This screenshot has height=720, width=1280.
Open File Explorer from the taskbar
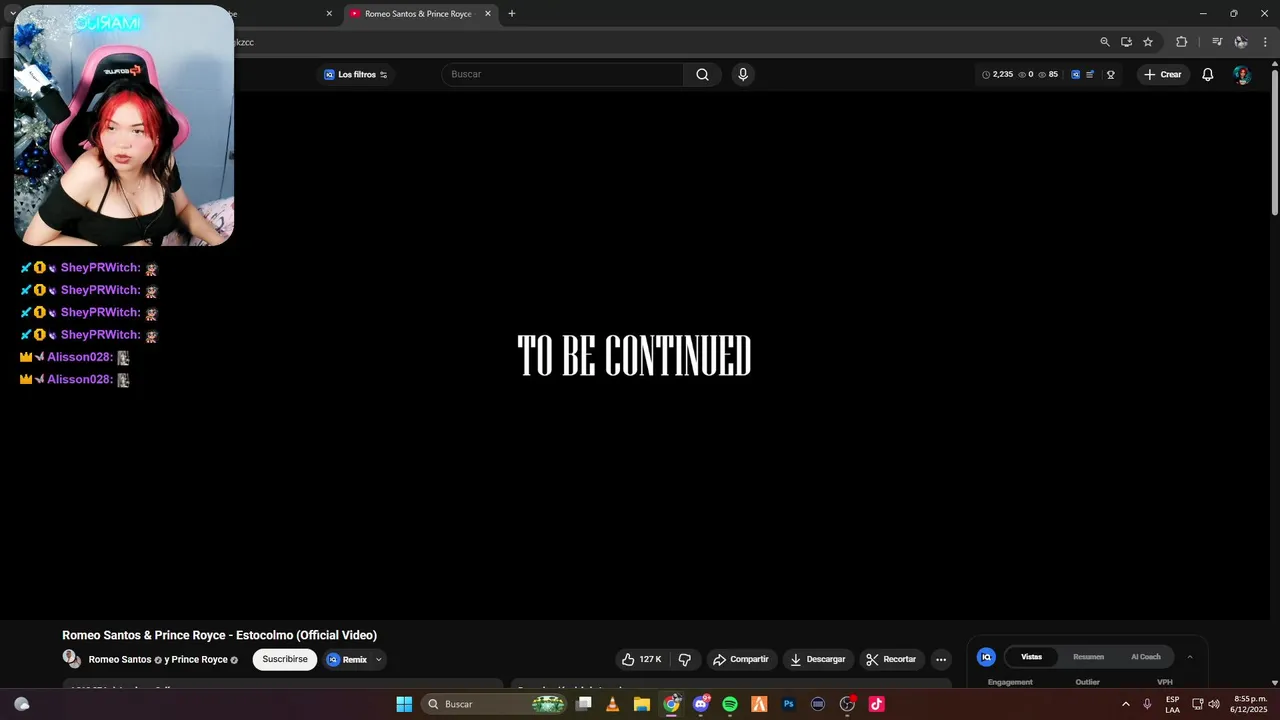[x=642, y=704]
